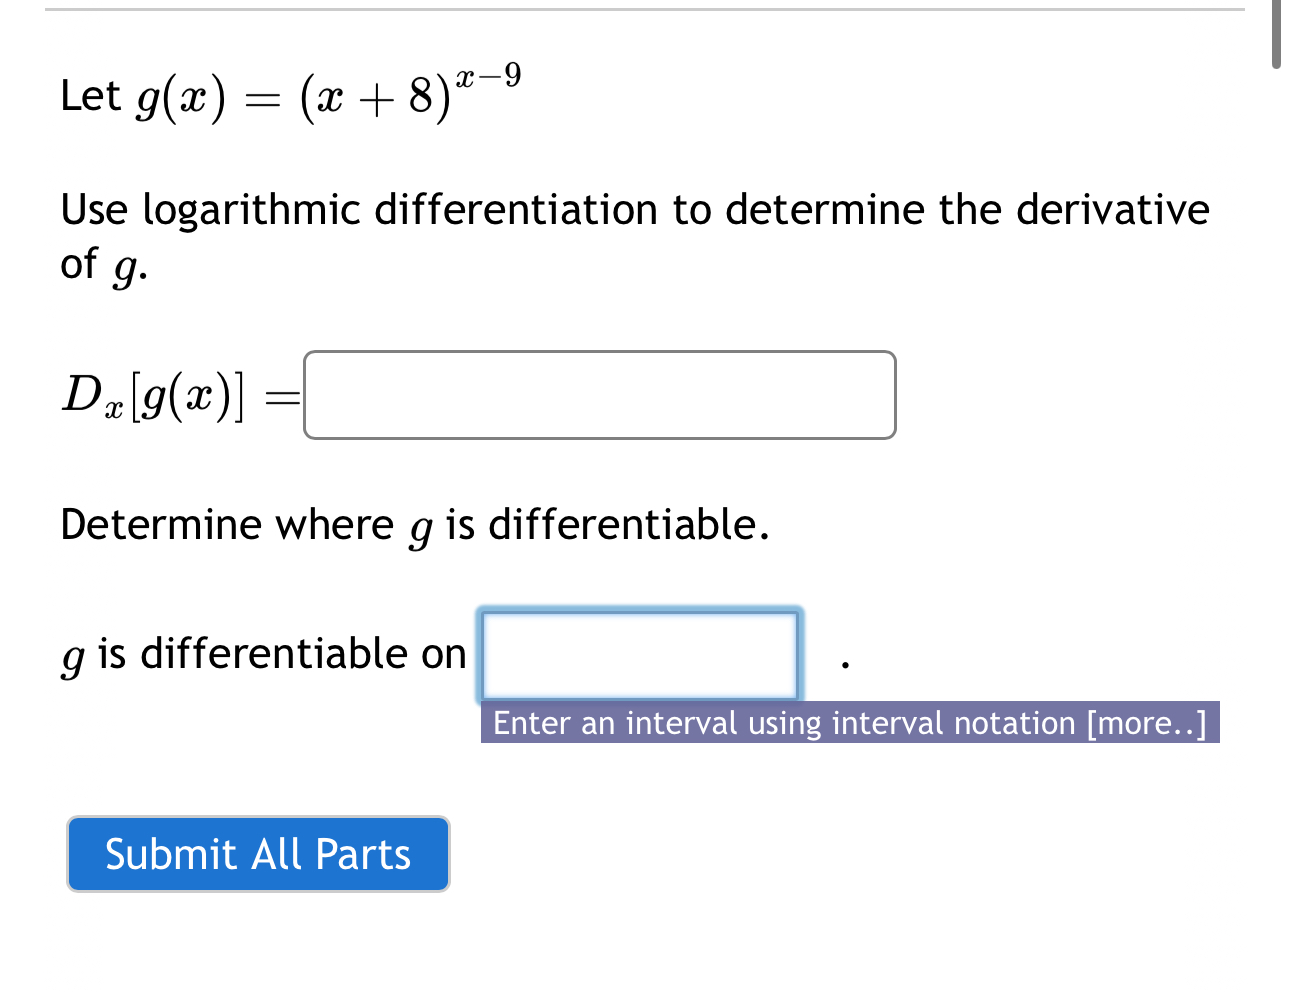The width and height of the screenshot is (1290, 992).
Task: Open the [more..] interval notation help link
Action: point(1146,723)
